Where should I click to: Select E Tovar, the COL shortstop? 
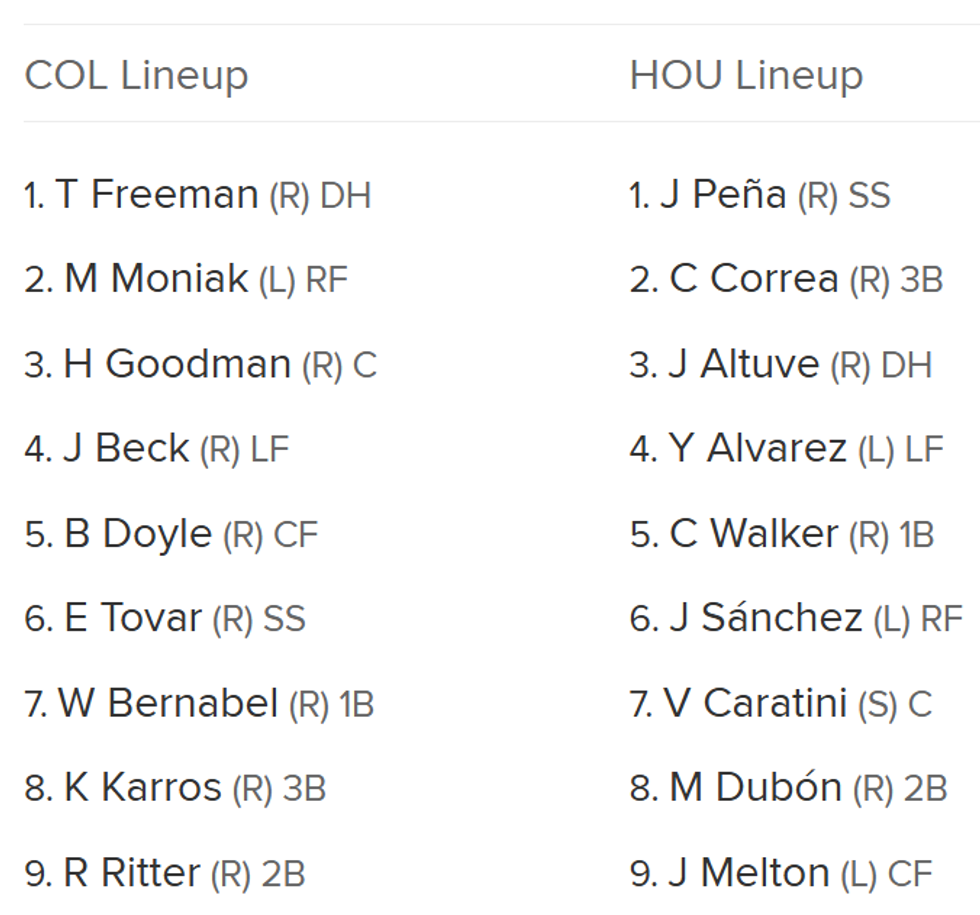click(x=133, y=618)
